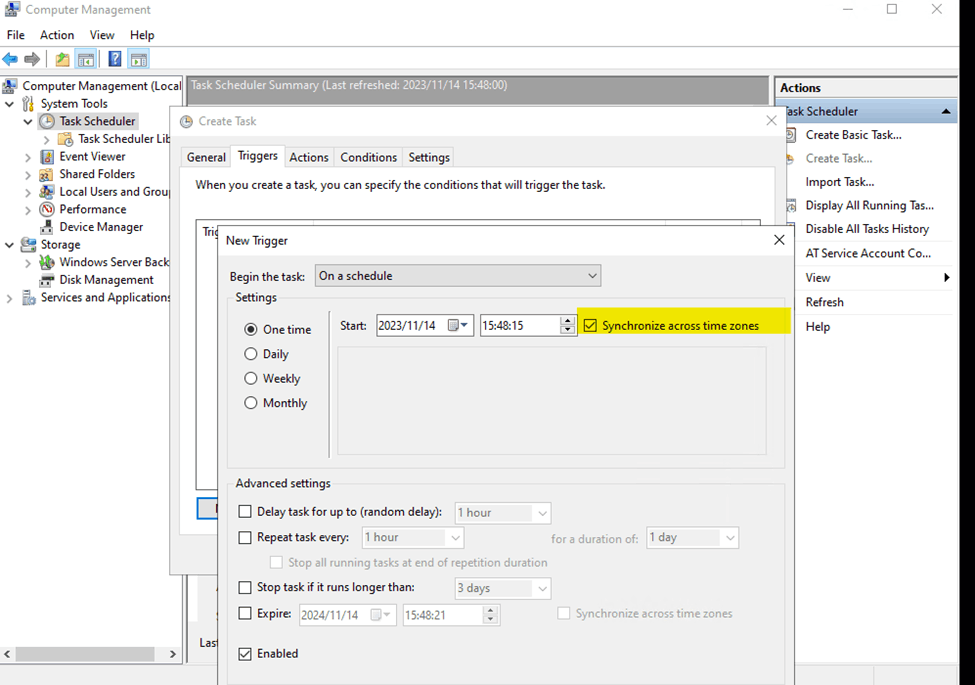Click the Event Viewer icon in tree
Screen dimensions: 975x685
pos(47,157)
